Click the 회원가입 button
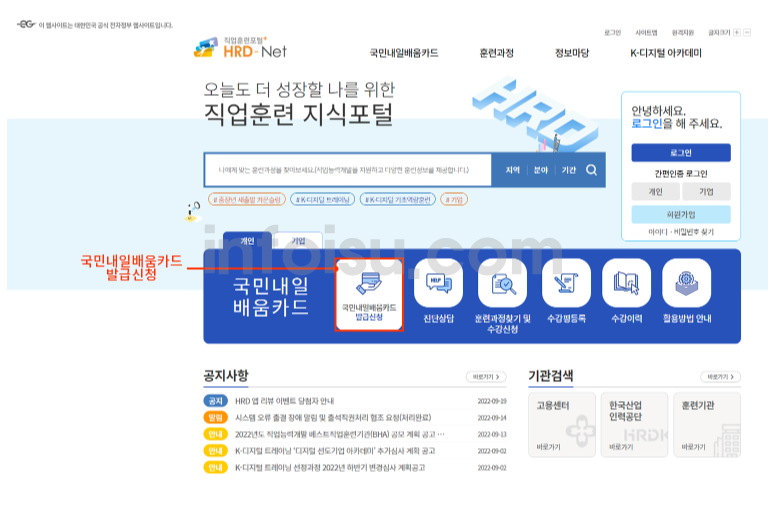 pos(681,215)
